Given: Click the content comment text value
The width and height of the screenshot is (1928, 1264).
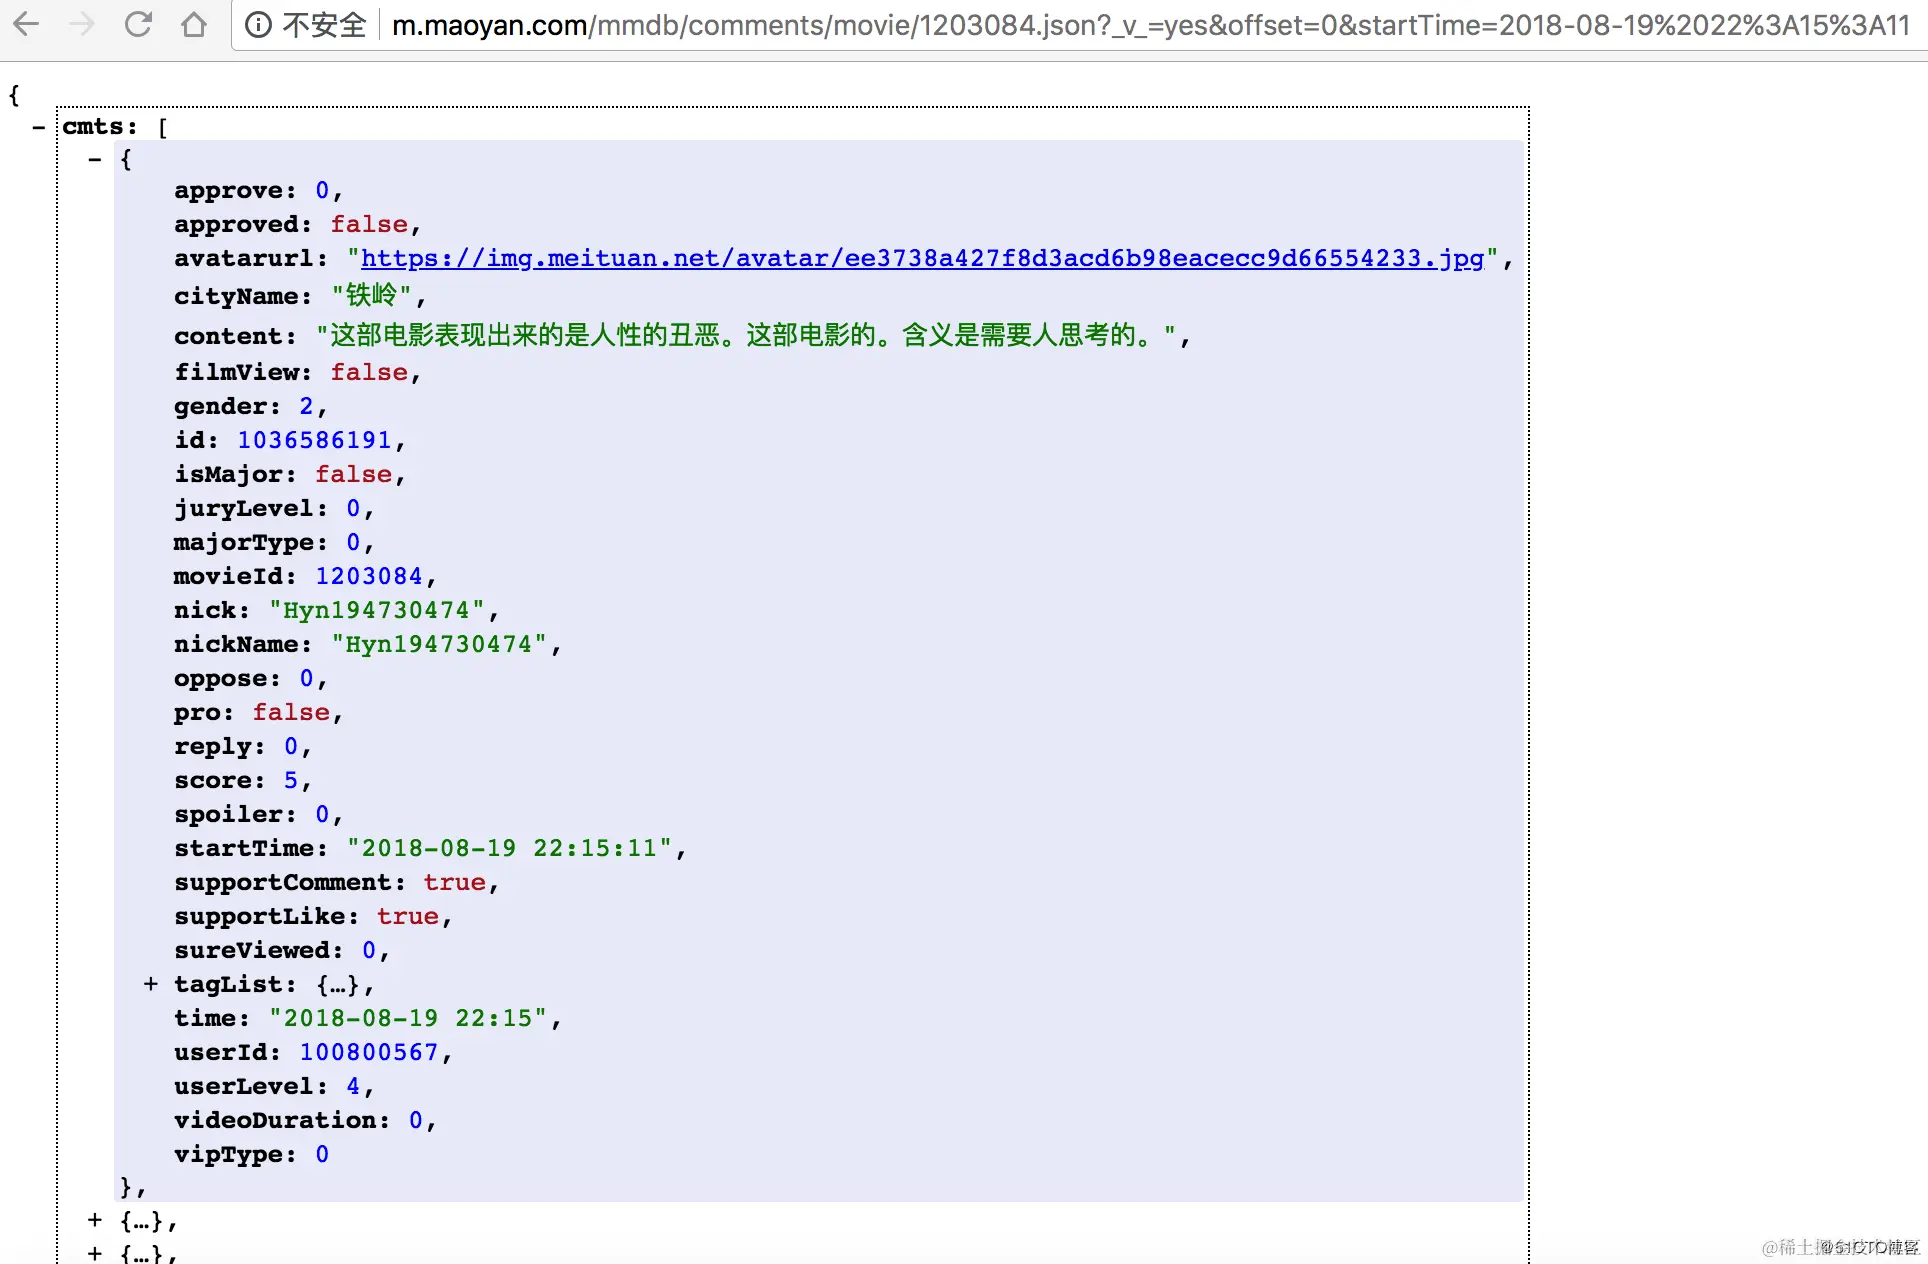Looking at the screenshot, I should (746, 335).
